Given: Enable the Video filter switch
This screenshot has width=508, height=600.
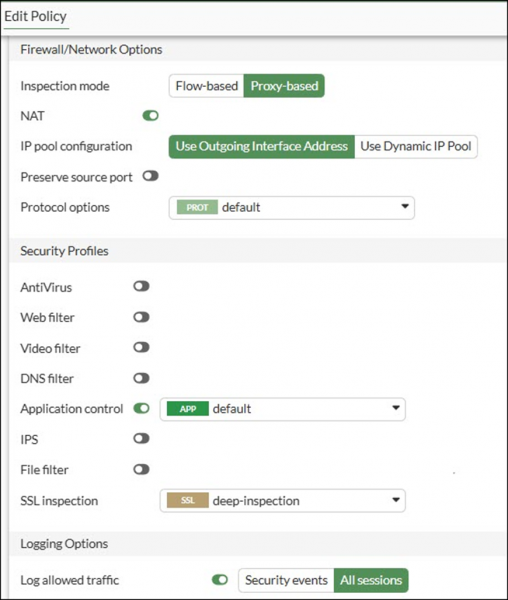Looking at the screenshot, I should coord(141,347).
